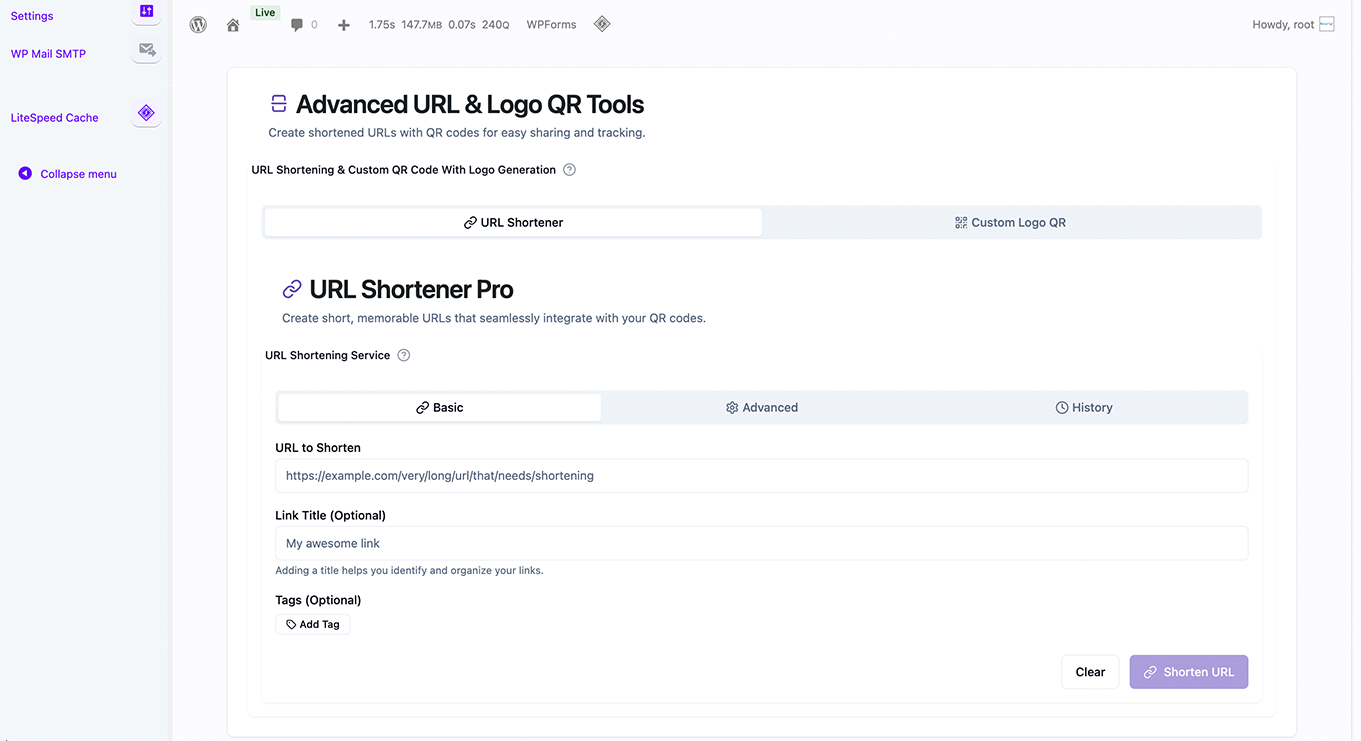Click the plus new-content icon
Image resolution: width=1361 pixels, height=741 pixels.
tap(344, 25)
